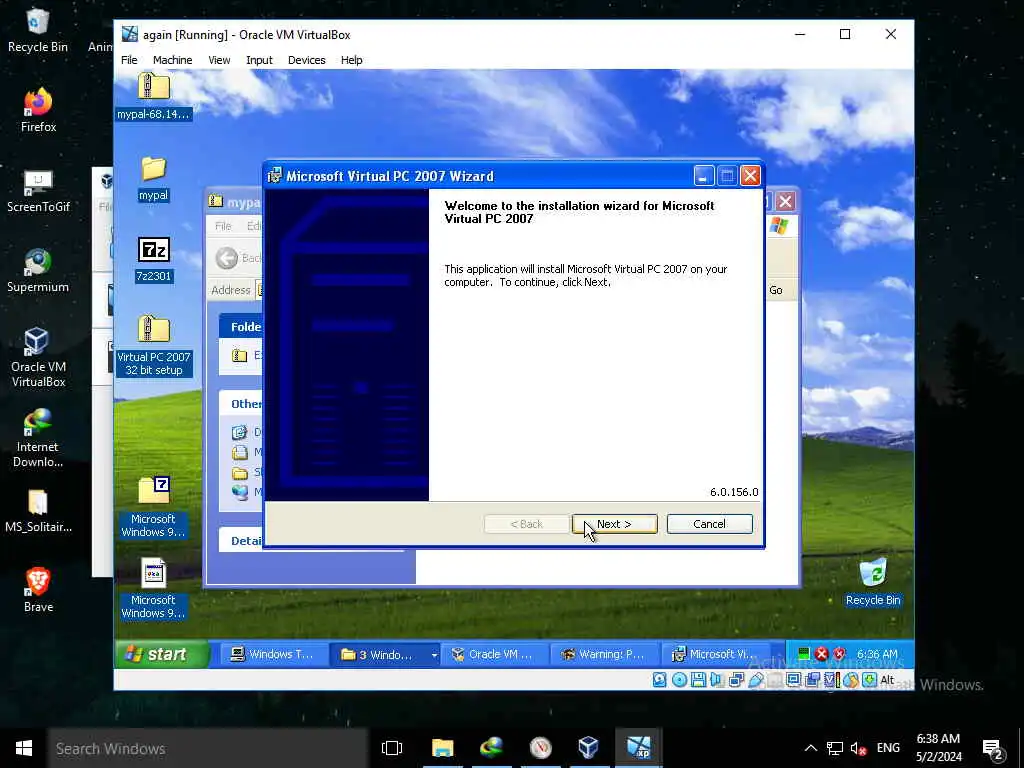Viewport: 1024px width, 768px height.
Task: Show hidden host tray icons
Action: (810, 748)
